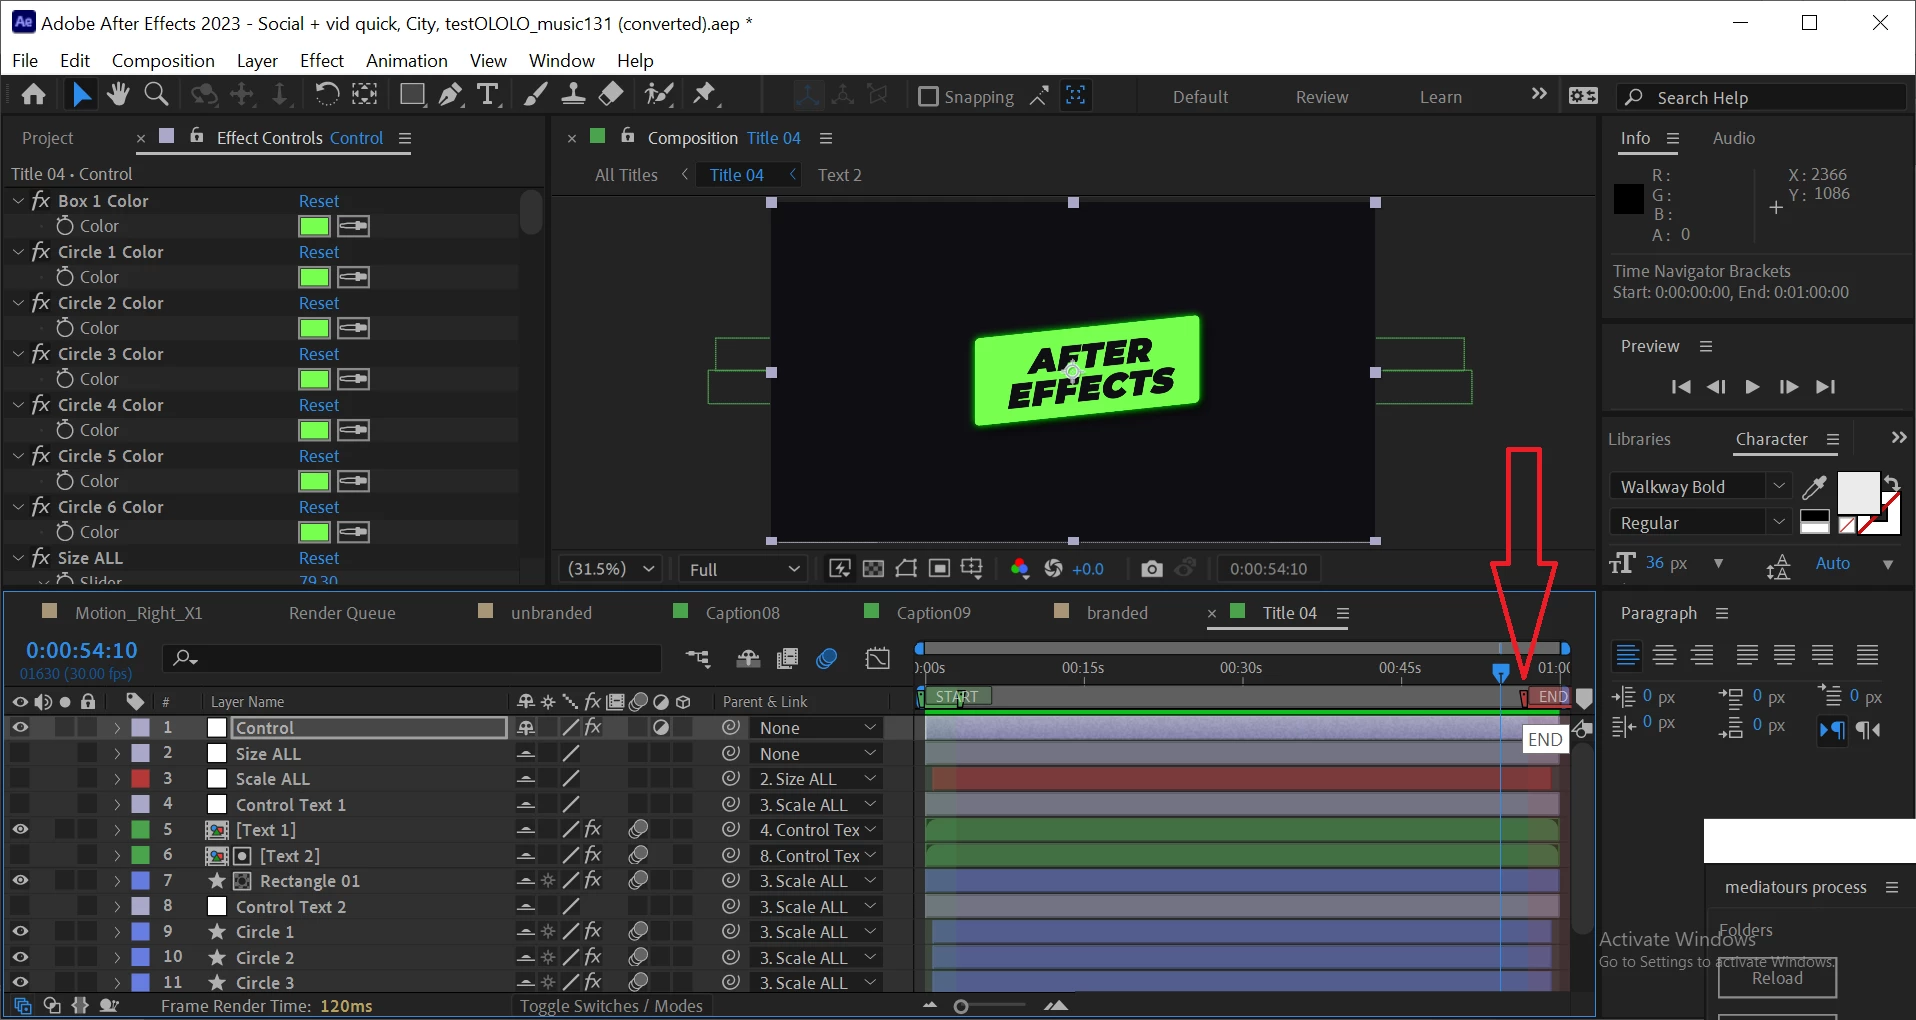Switch to the Caption08 timeline tab
1916x1020 pixels.
pyautogui.click(x=742, y=613)
